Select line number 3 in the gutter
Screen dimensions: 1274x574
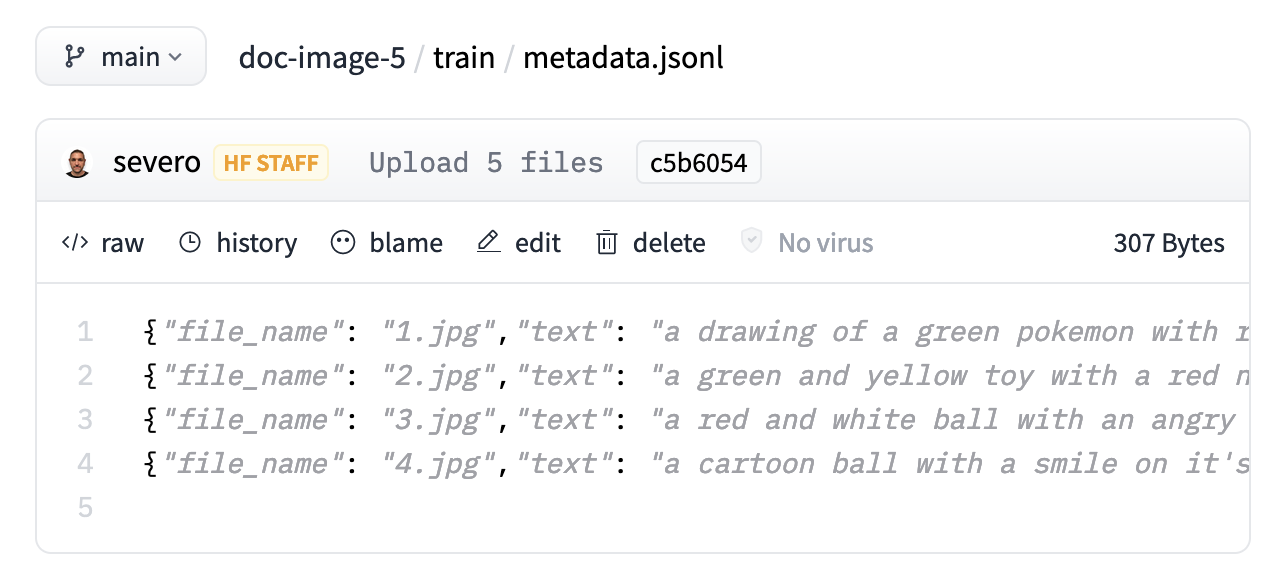(x=85, y=420)
